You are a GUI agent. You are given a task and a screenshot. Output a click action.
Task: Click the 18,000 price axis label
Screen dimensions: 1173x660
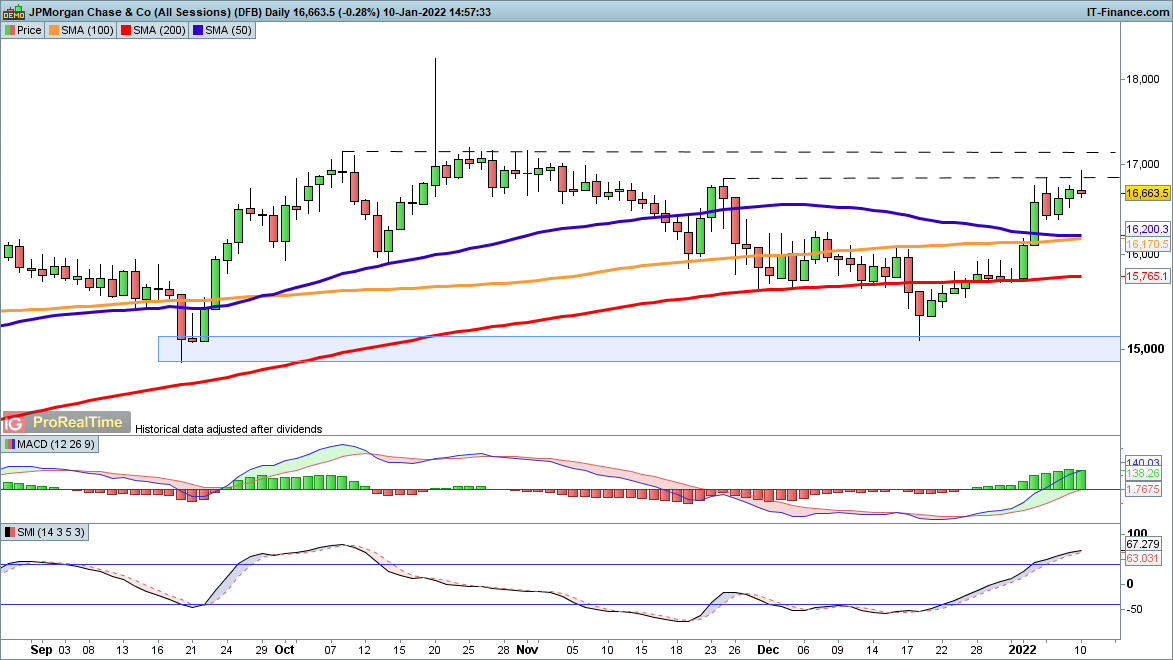click(1142, 79)
